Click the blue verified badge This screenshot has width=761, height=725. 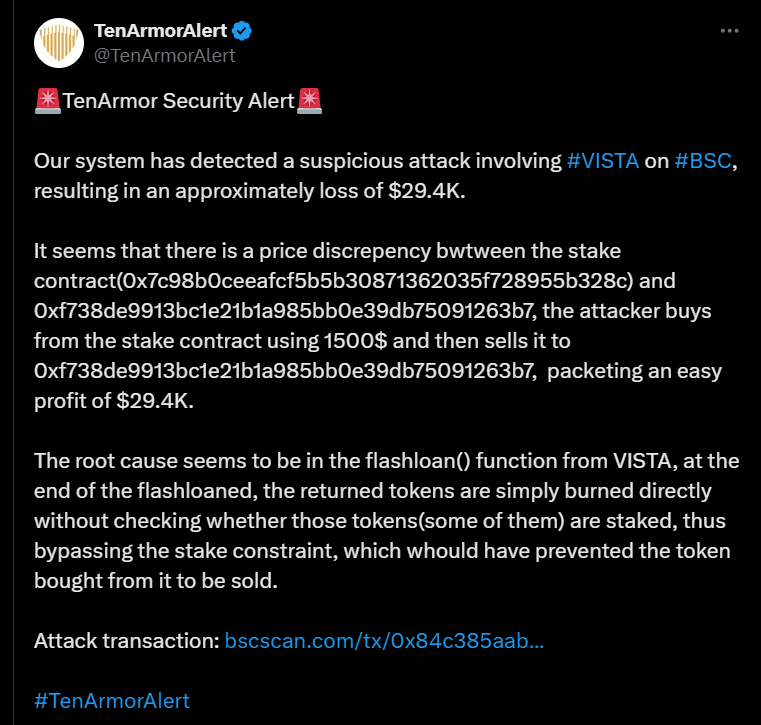(x=243, y=31)
